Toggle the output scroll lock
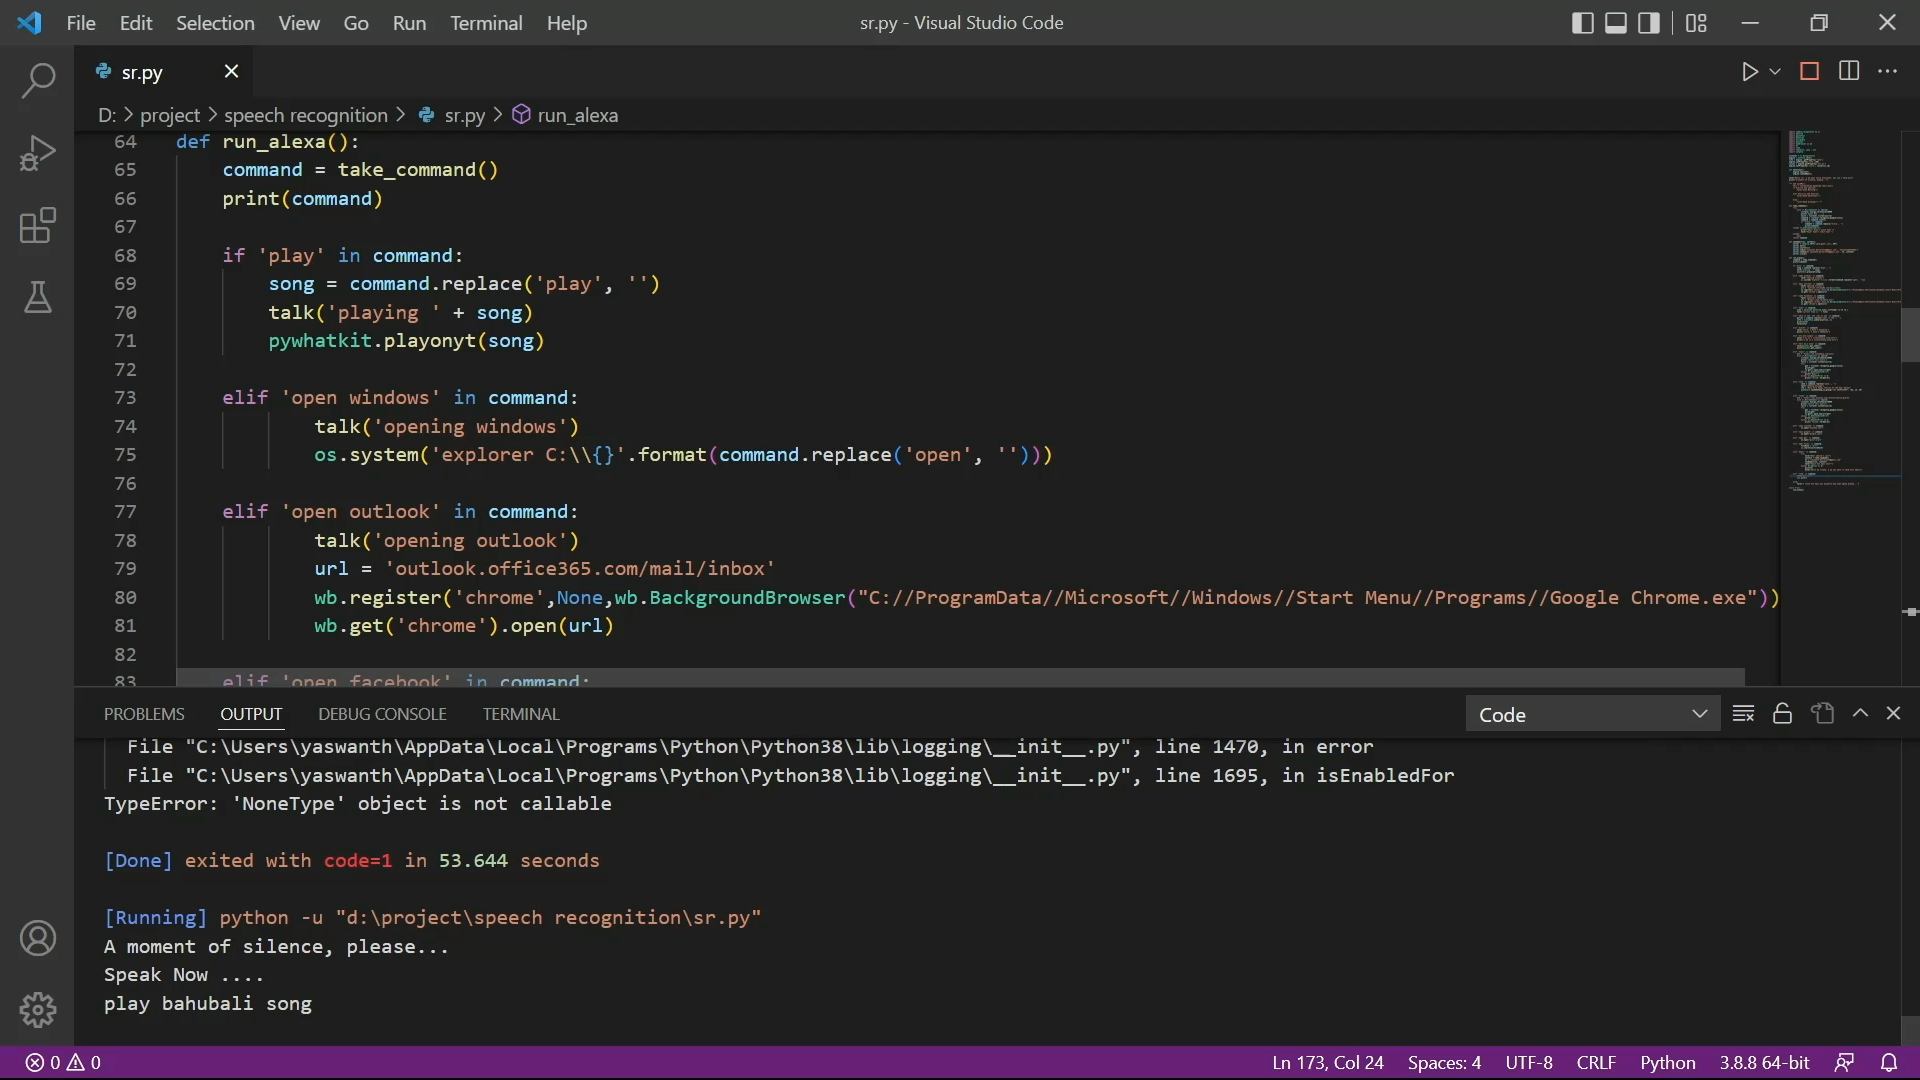 pos(1782,714)
